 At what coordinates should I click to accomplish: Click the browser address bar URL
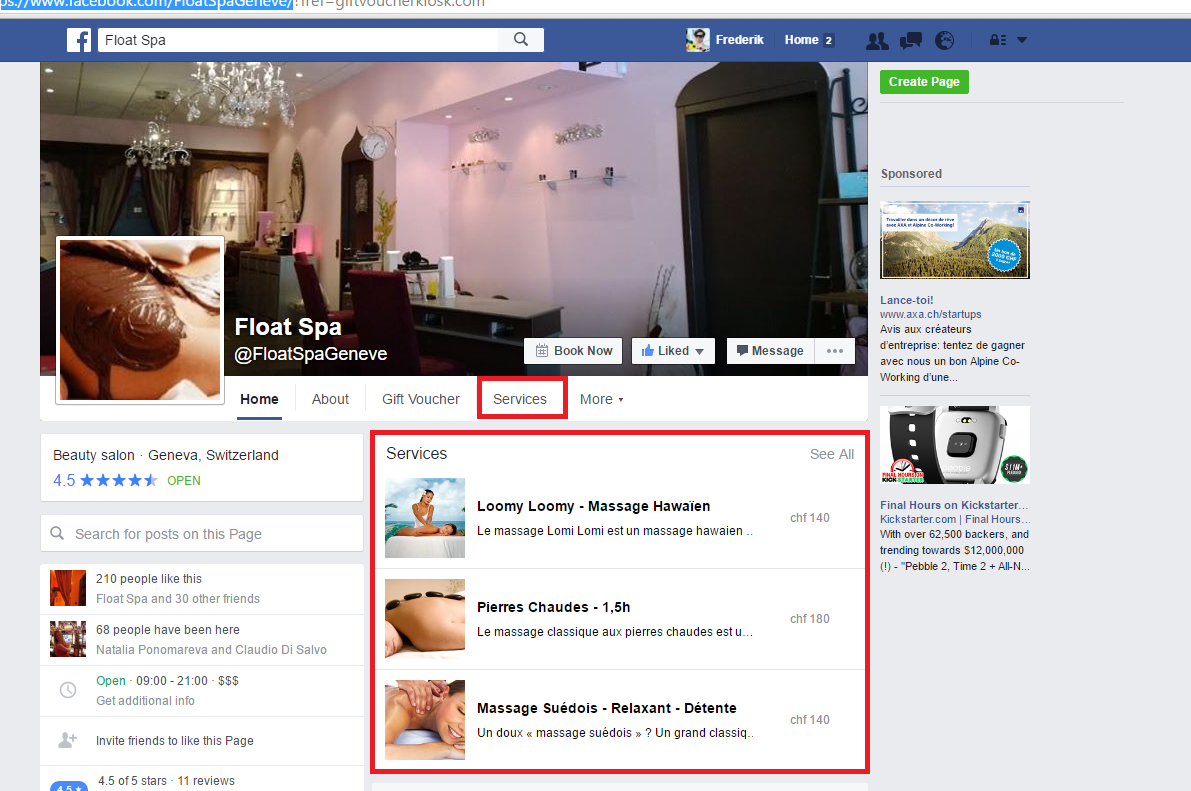point(243,4)
